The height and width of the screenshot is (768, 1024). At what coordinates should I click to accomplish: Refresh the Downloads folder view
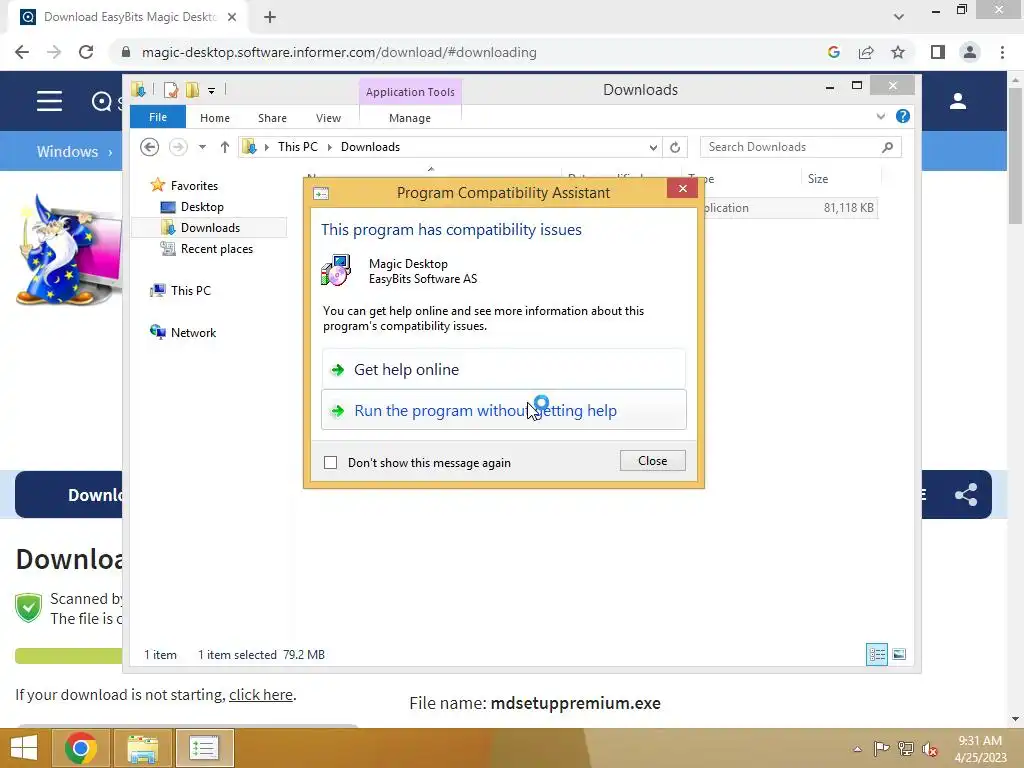675,147
